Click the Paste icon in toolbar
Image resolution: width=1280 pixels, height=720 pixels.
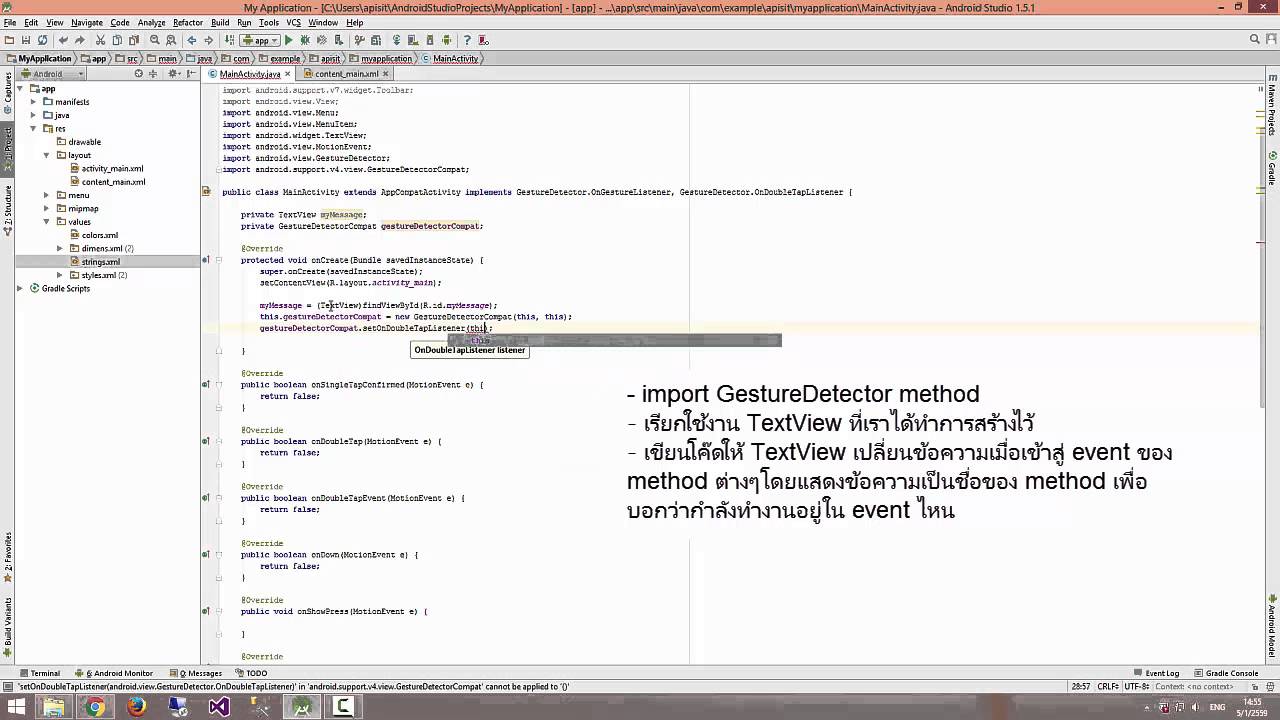(134, 40)
